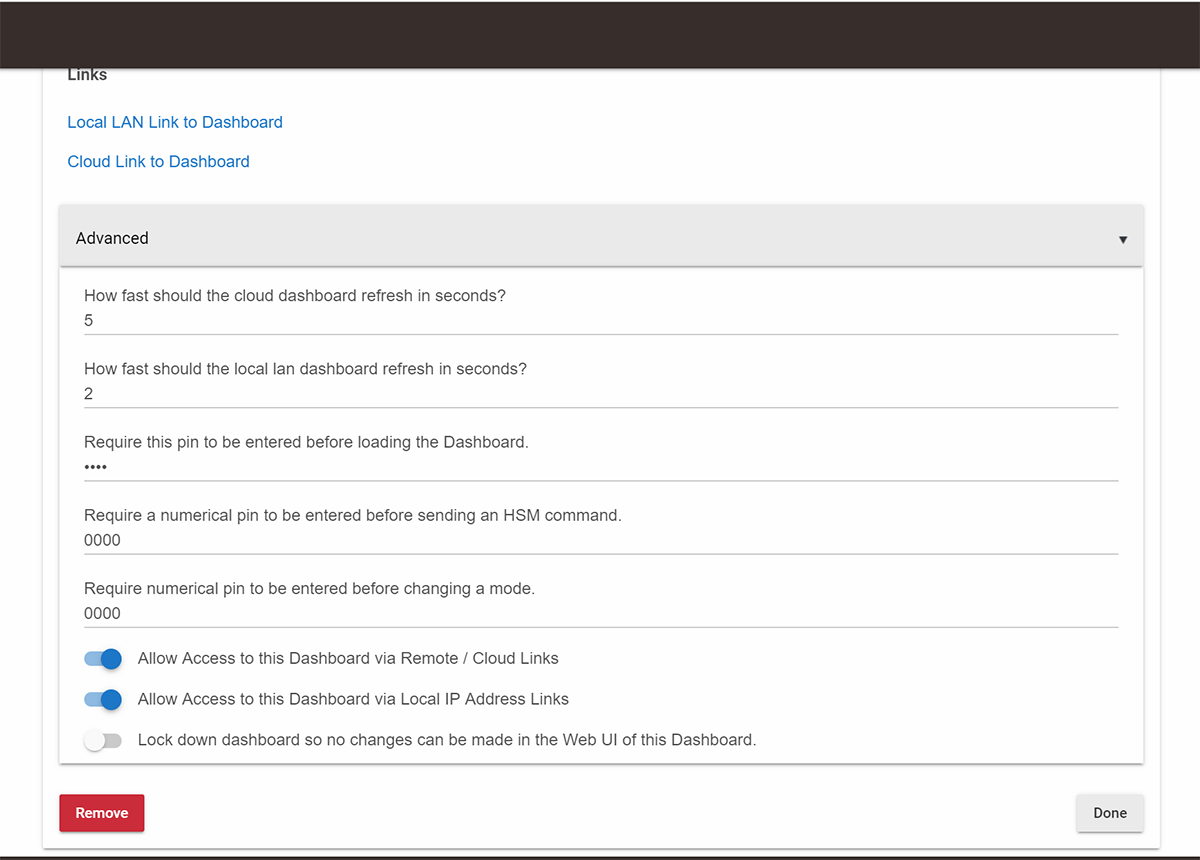Click the 'before changing a mode' label
This screenshot has width=1200, height=860.
[x=310, y=589]
